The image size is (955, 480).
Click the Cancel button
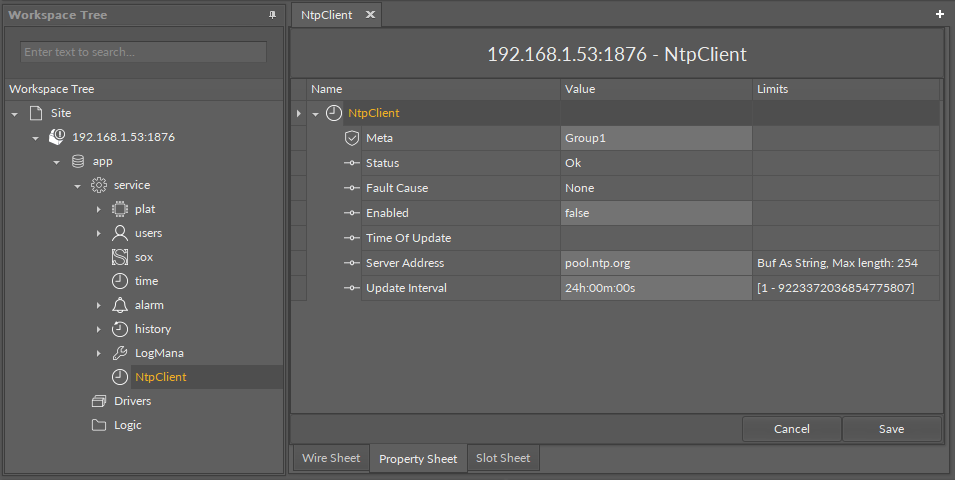(791, 429)
